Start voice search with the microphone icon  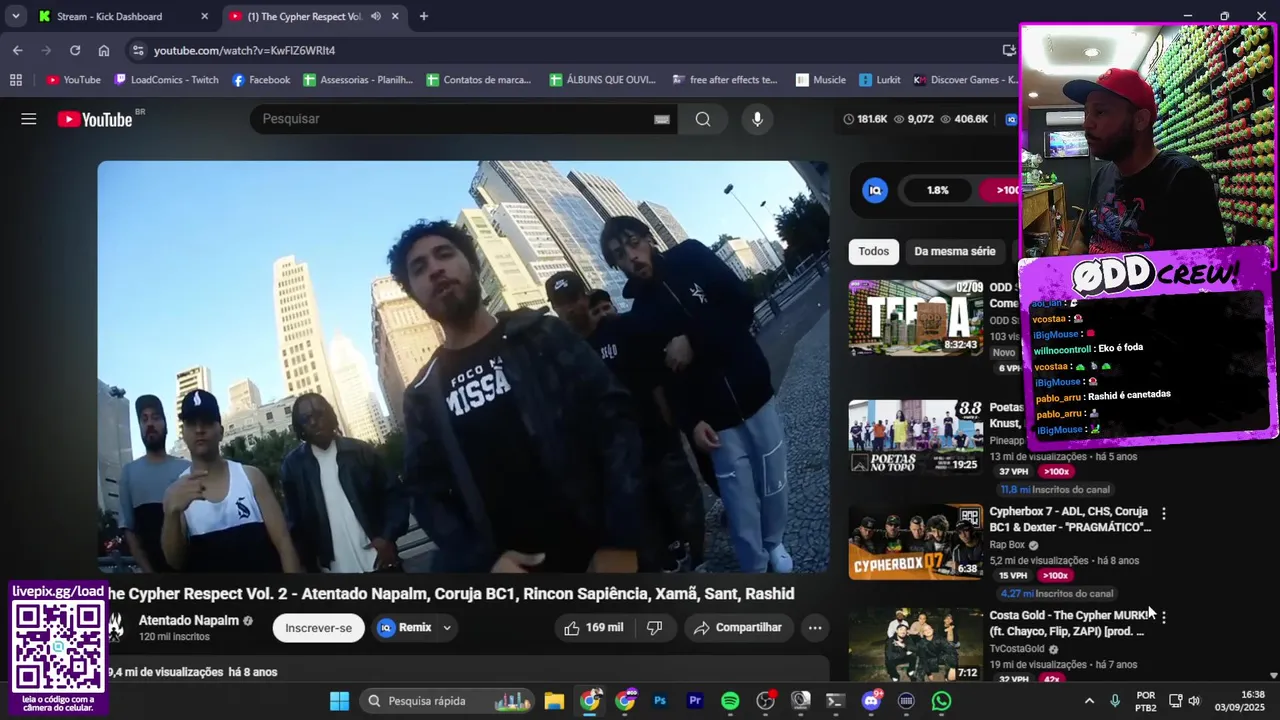pos(757,119)
